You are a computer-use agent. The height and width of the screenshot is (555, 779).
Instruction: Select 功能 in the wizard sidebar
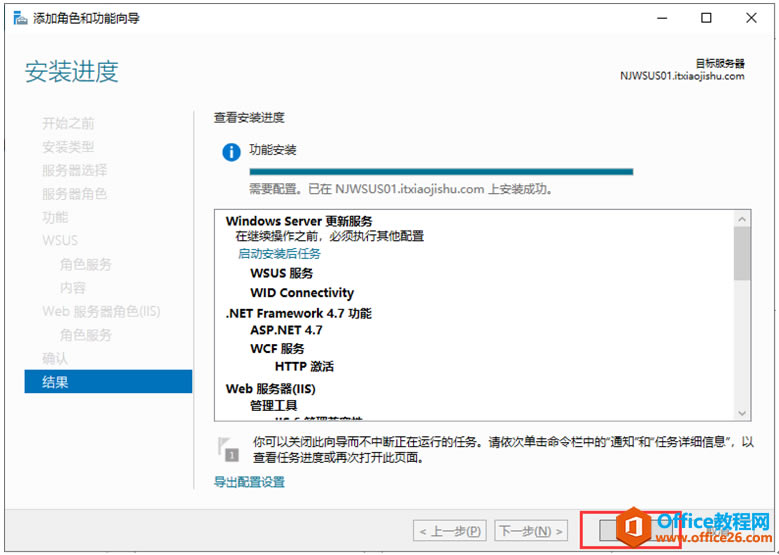click(x=55, y=217)
